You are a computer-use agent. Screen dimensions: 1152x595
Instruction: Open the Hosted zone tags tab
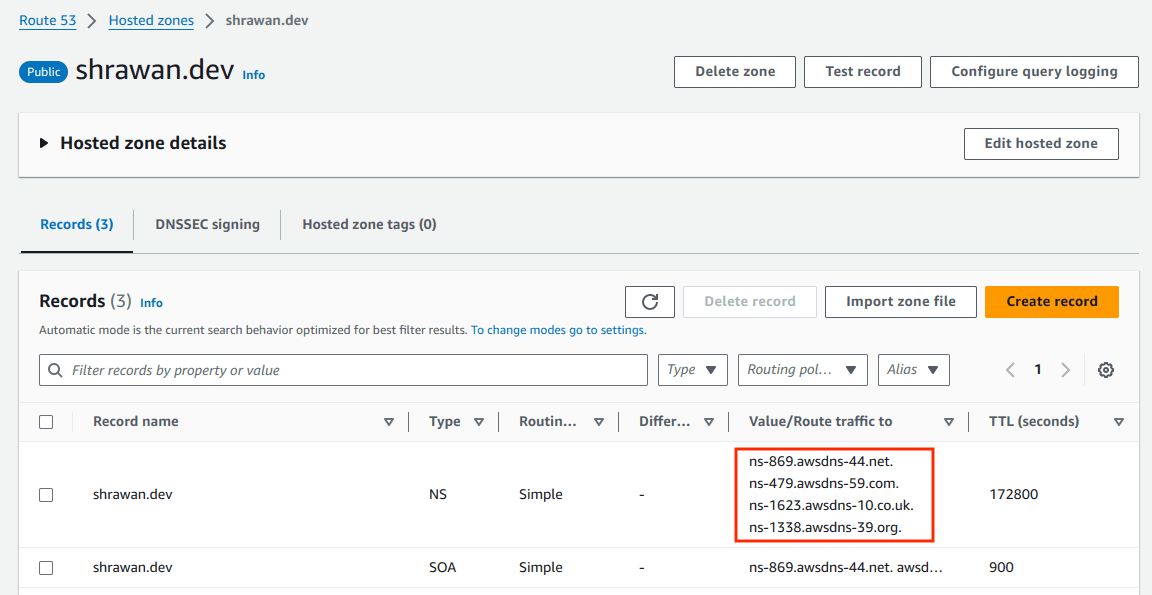pyautogui.click(x=369, y=223)
